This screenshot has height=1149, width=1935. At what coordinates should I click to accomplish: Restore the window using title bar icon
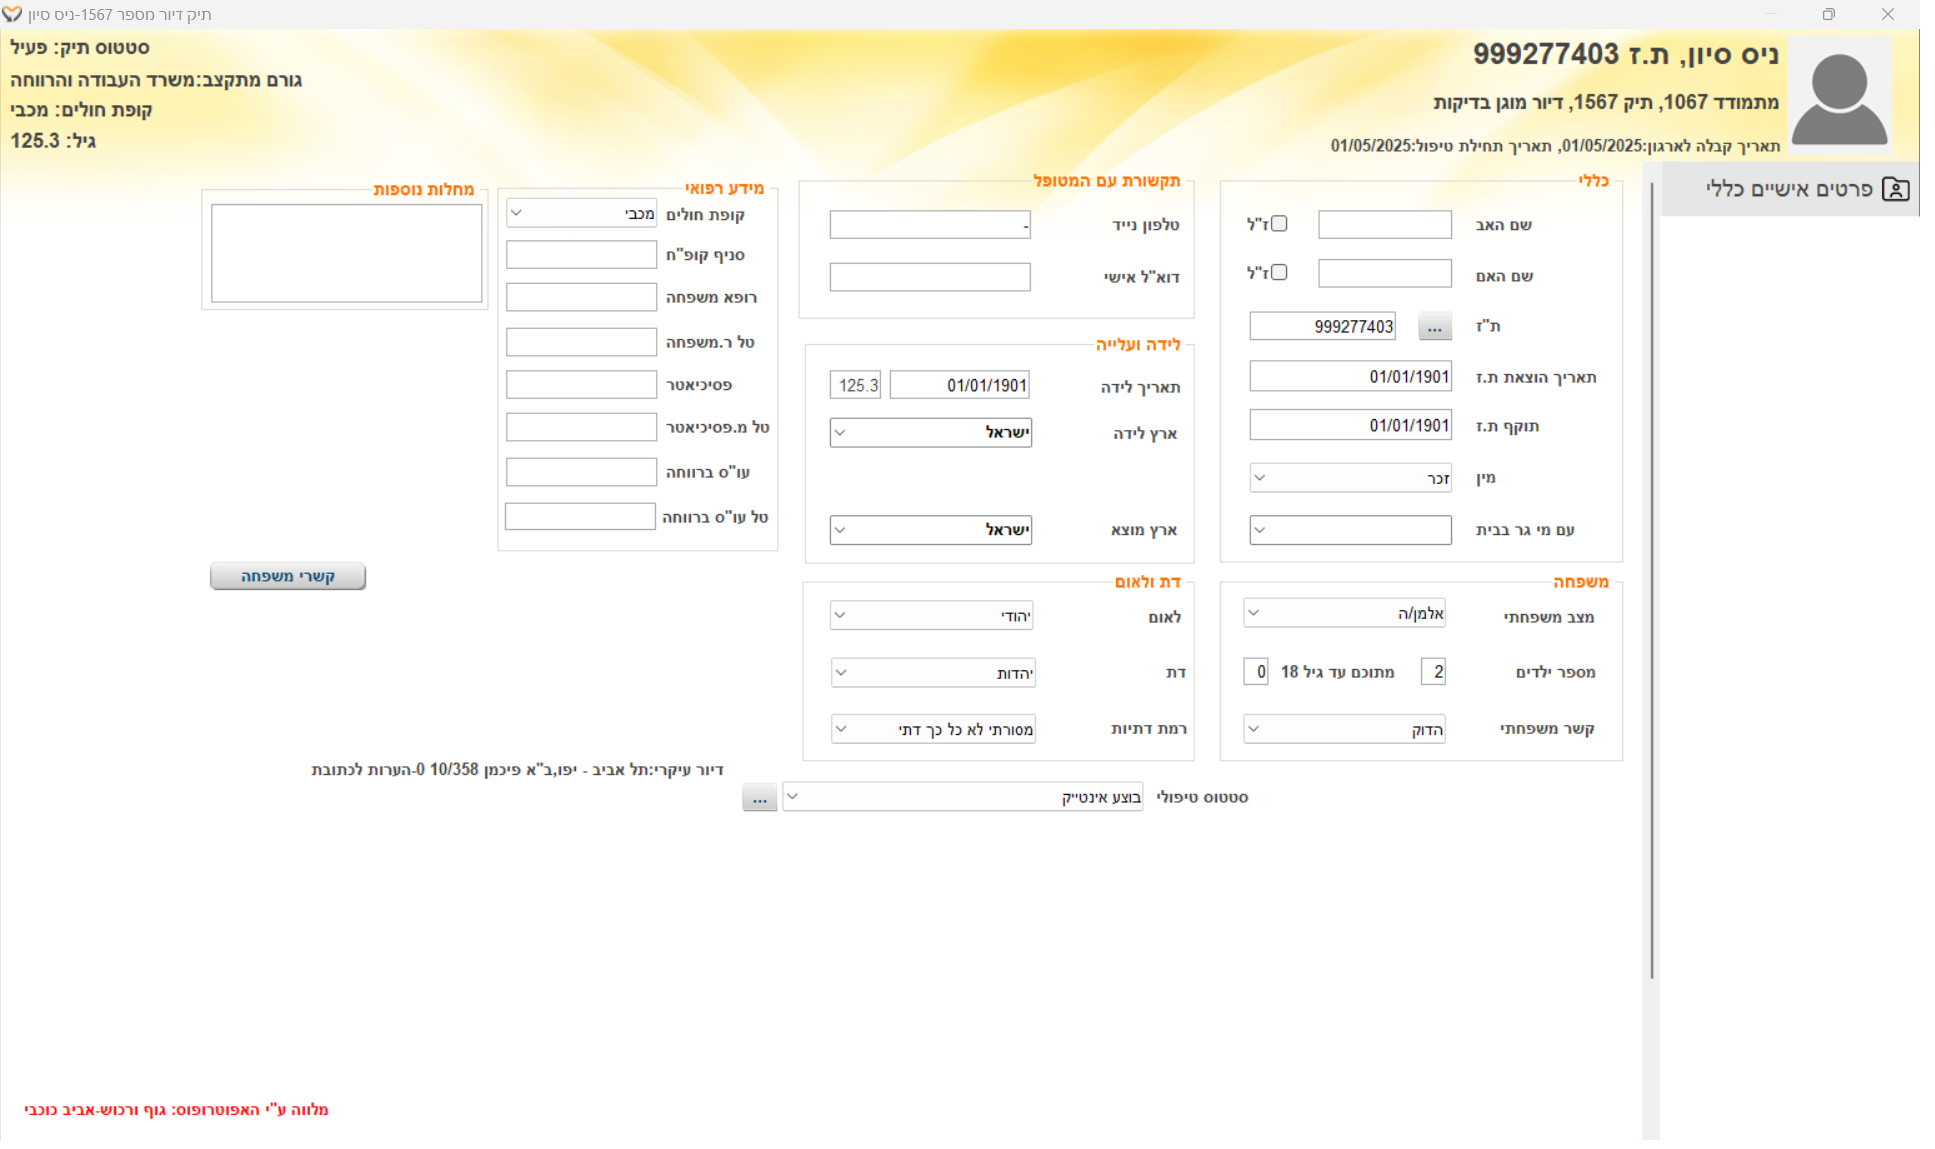point(1828,14)
